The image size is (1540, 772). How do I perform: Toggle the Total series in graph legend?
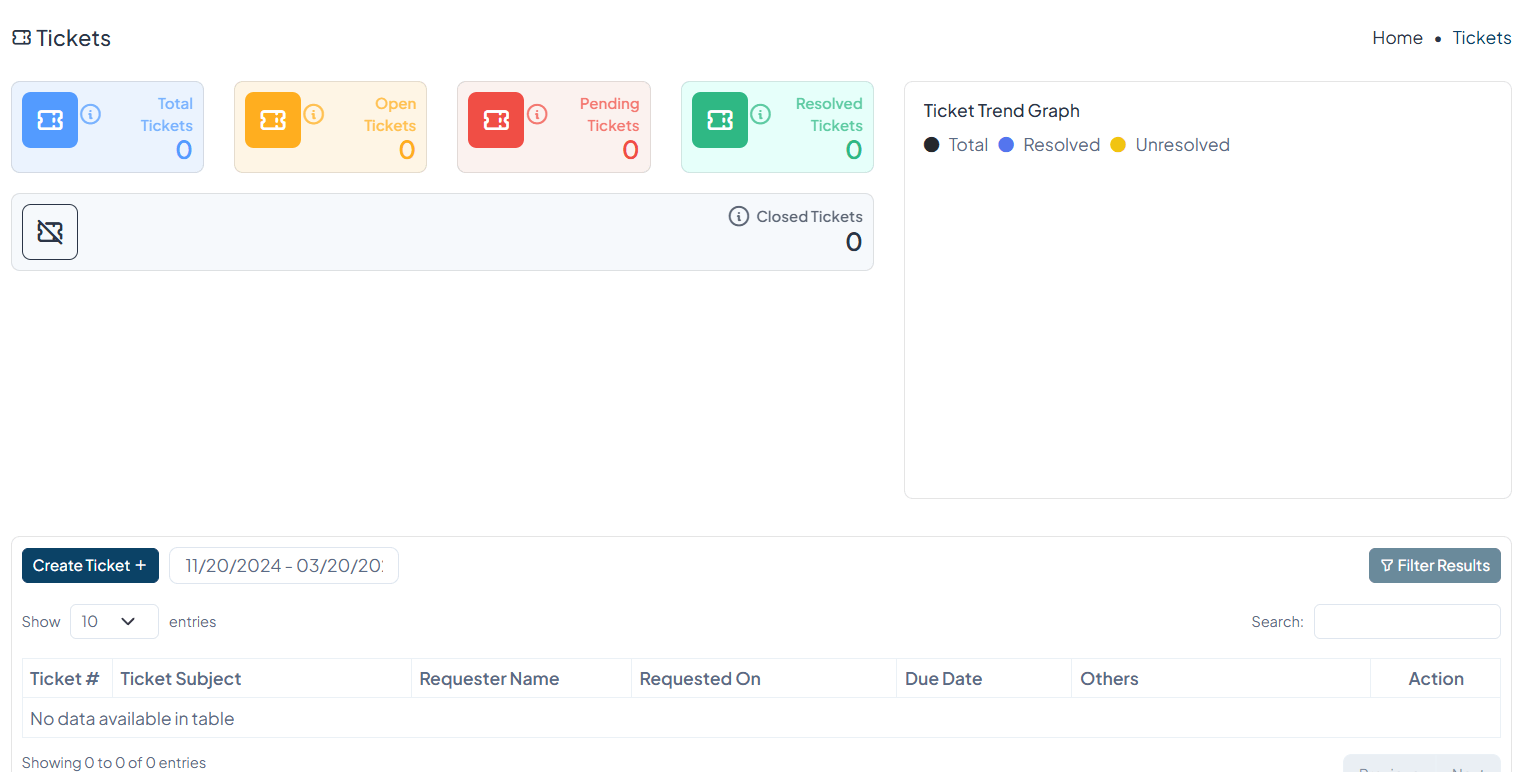pos(957,145)
